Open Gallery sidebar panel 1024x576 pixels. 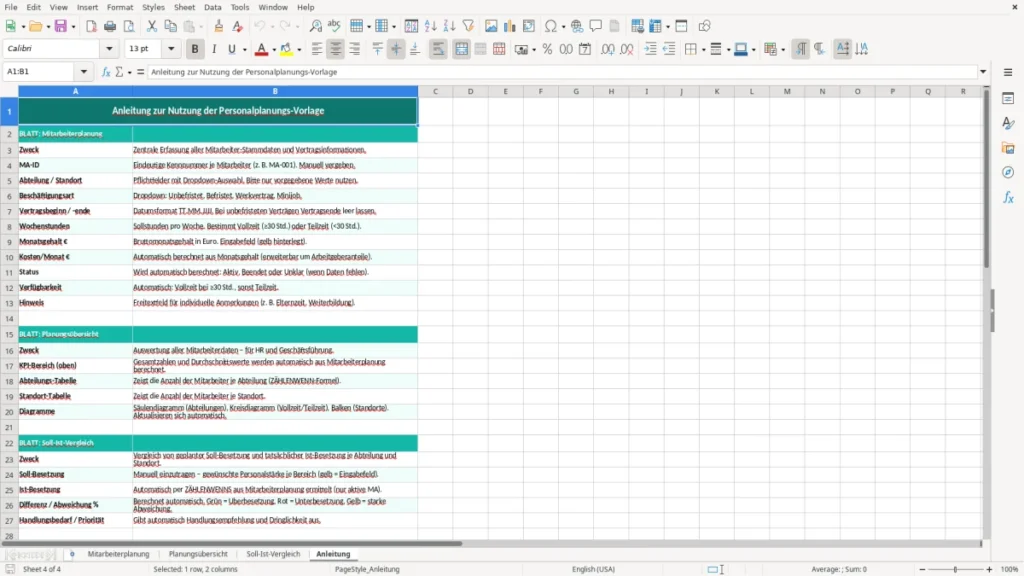(x=1008, y=148)
